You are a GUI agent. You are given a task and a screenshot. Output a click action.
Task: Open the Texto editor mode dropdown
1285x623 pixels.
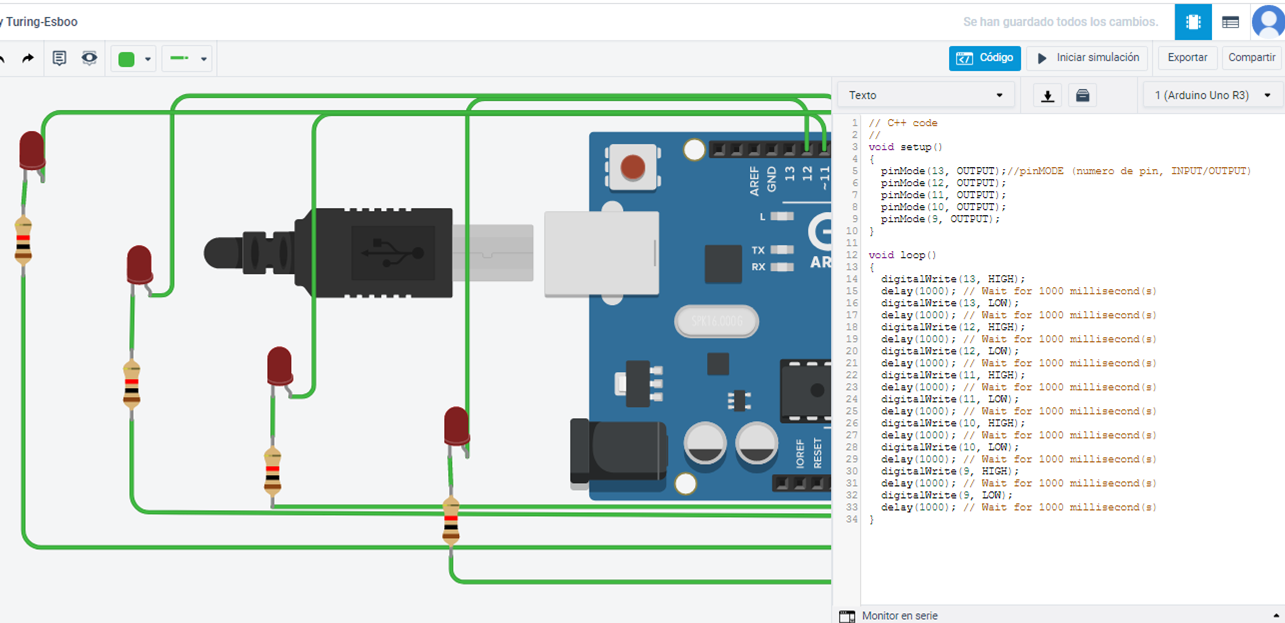tap(926, 95)
